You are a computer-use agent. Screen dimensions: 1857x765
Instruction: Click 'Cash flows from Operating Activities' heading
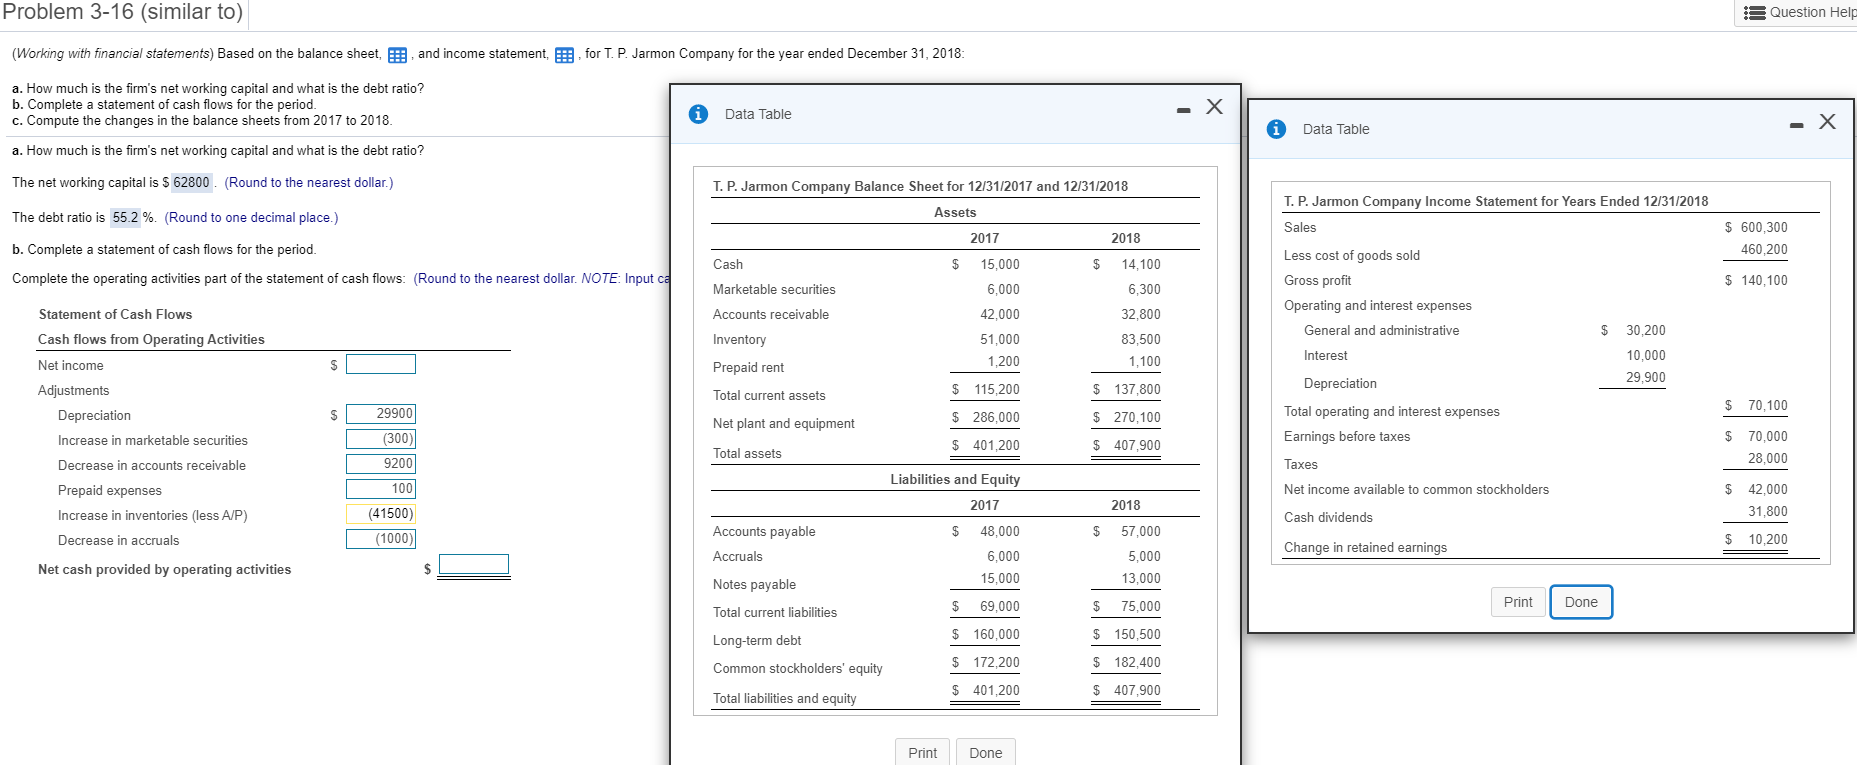click(x=151, y=340)
